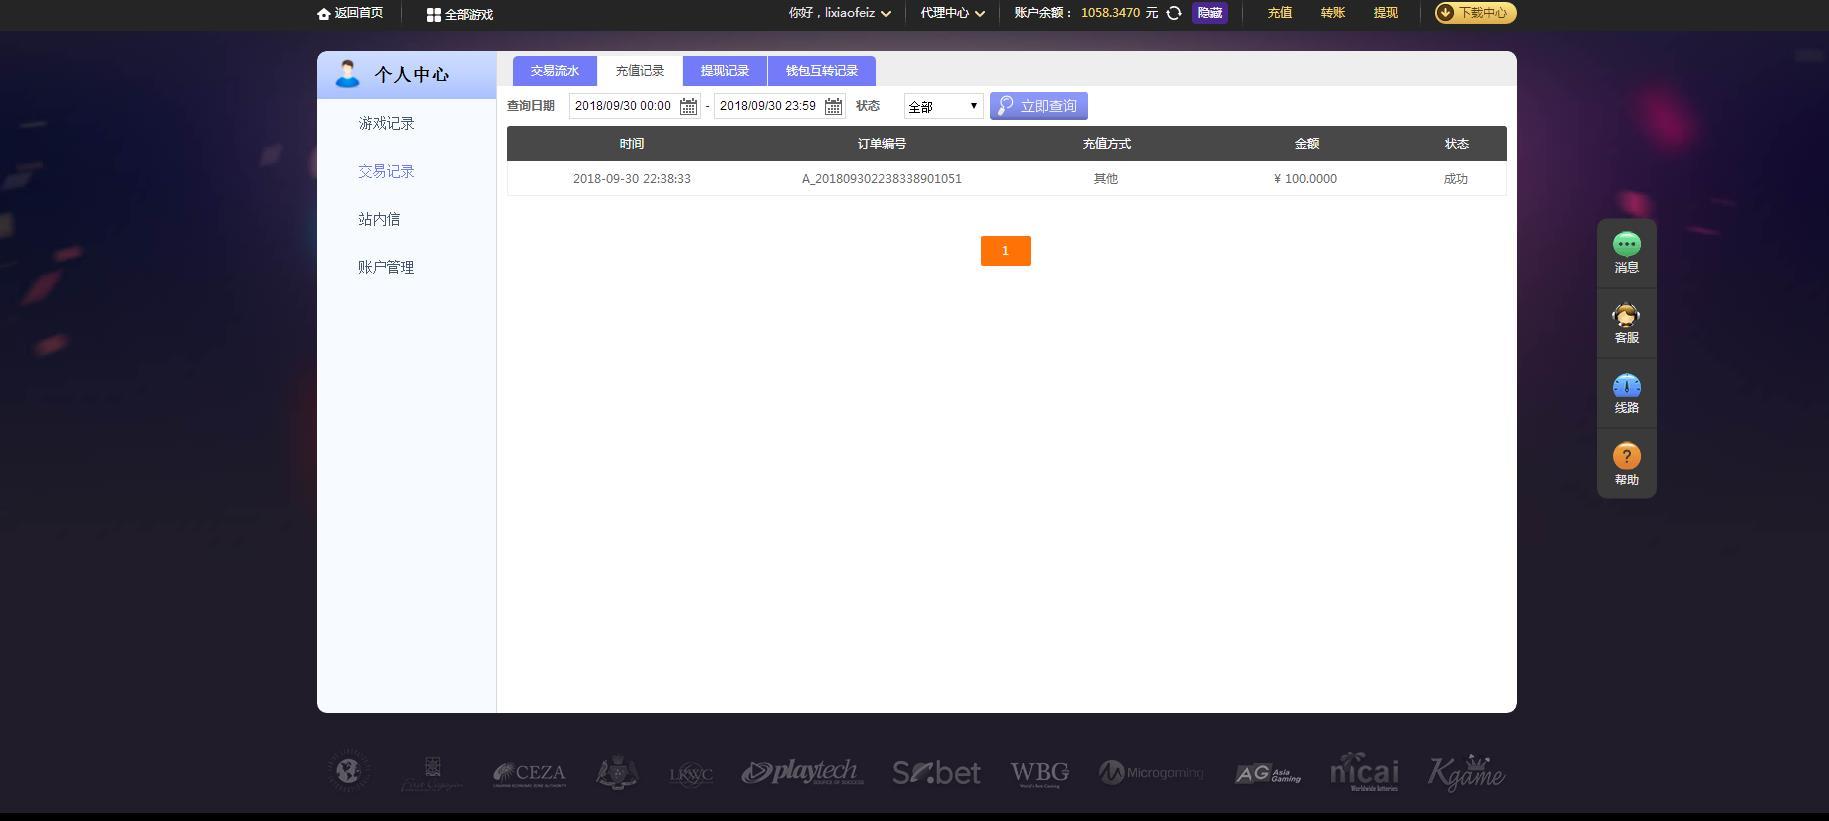The image size is (1829, 821).
Task: Open end date calendar picker icon
Action: (833, 106)
